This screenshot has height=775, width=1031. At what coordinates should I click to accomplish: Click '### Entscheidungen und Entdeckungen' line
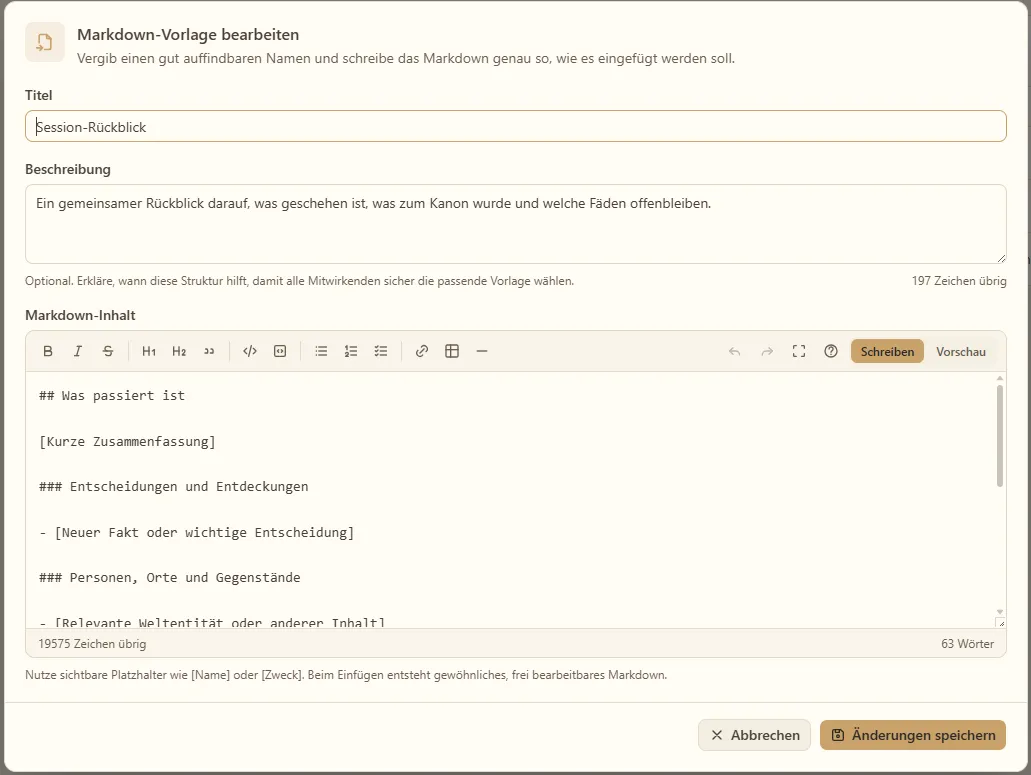174,486
